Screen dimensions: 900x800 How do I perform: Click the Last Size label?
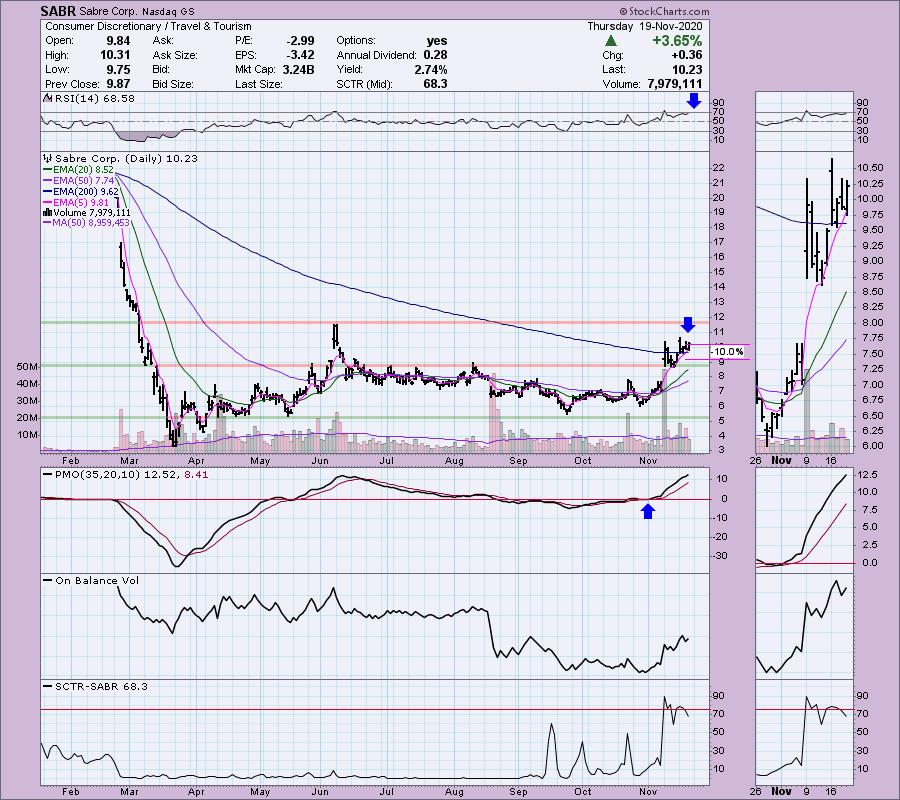click(259, 84)
